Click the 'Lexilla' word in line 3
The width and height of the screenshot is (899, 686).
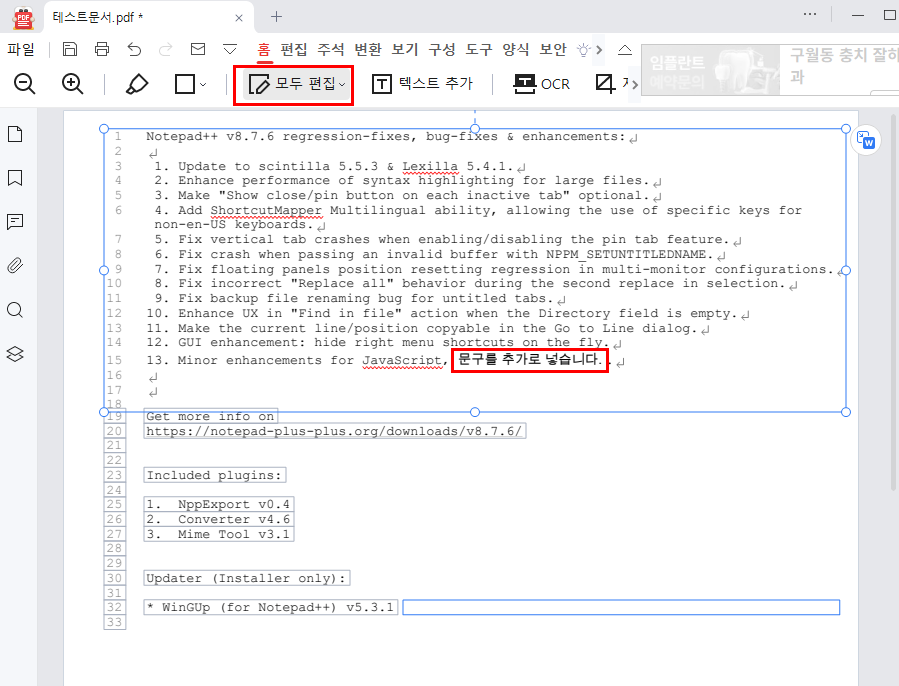(x=430, y=166)
